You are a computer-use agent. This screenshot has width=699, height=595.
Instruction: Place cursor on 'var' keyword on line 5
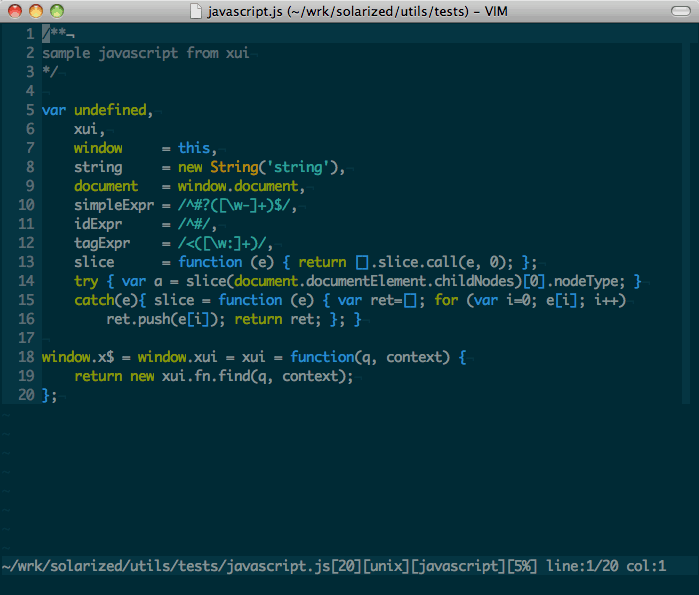pos(54,110)
